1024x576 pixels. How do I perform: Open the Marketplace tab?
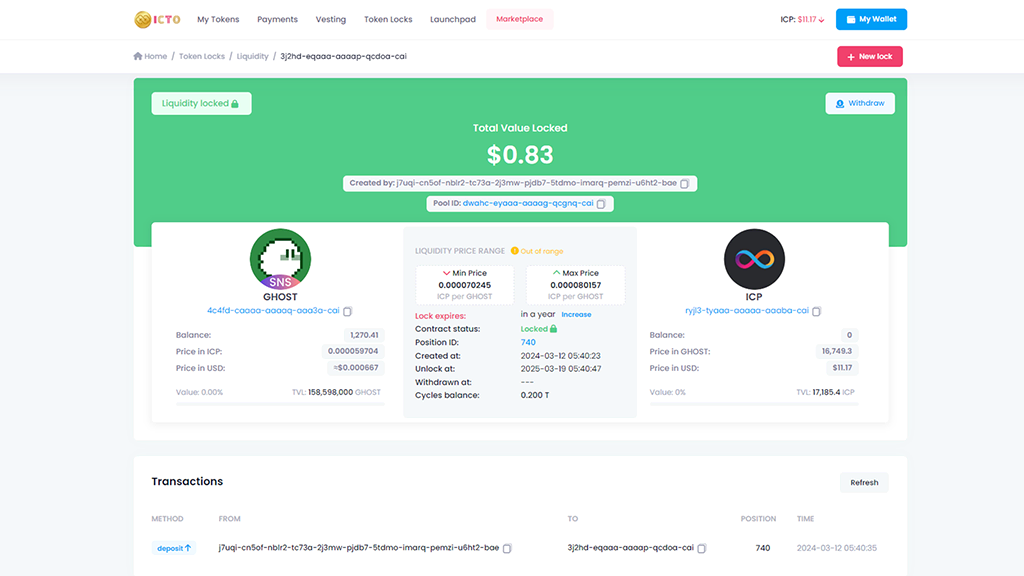click(519, 19)
